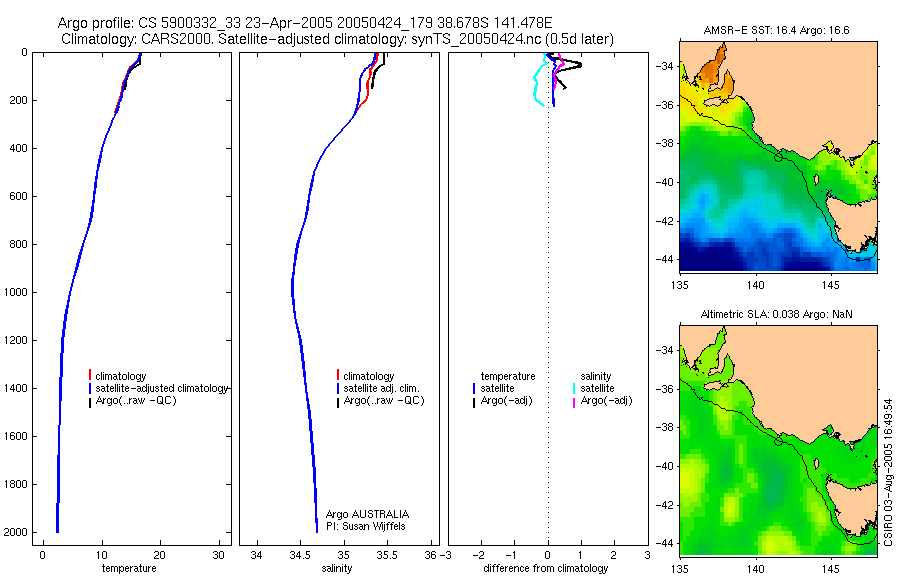Image resolution: width=900 pixels, height=580 pixels.
Task: Click the temperature x-axis label
Action: [129, 568]
